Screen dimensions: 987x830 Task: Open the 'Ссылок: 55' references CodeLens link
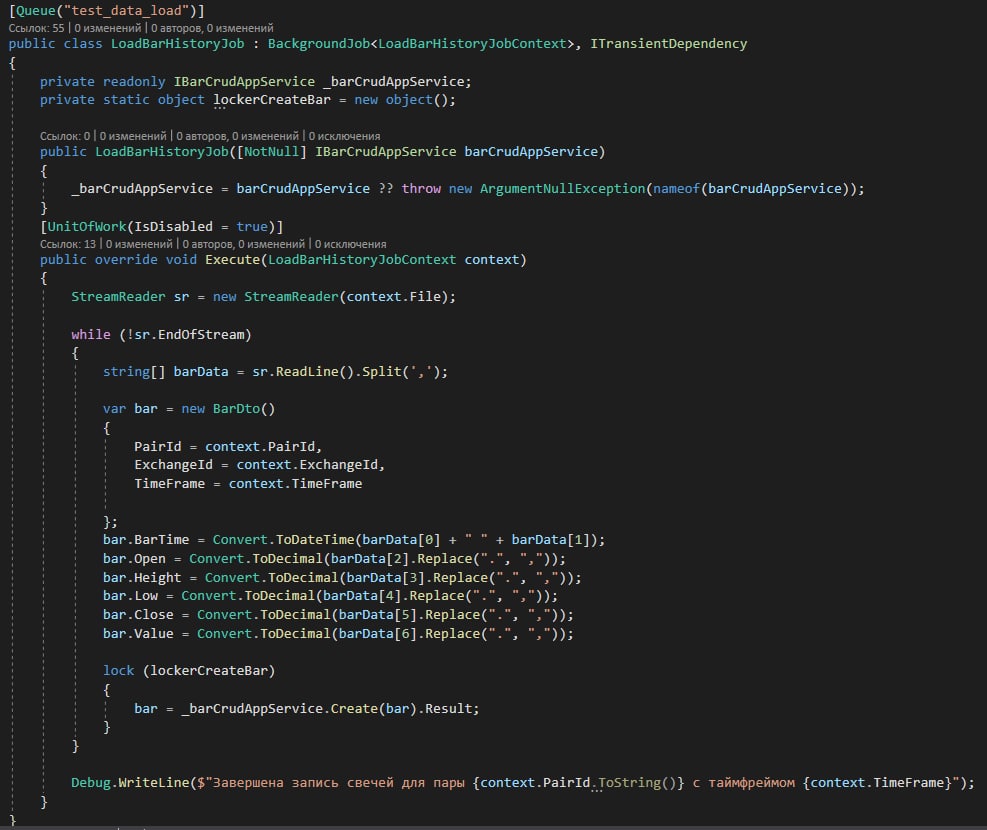(x=37, y=28)
